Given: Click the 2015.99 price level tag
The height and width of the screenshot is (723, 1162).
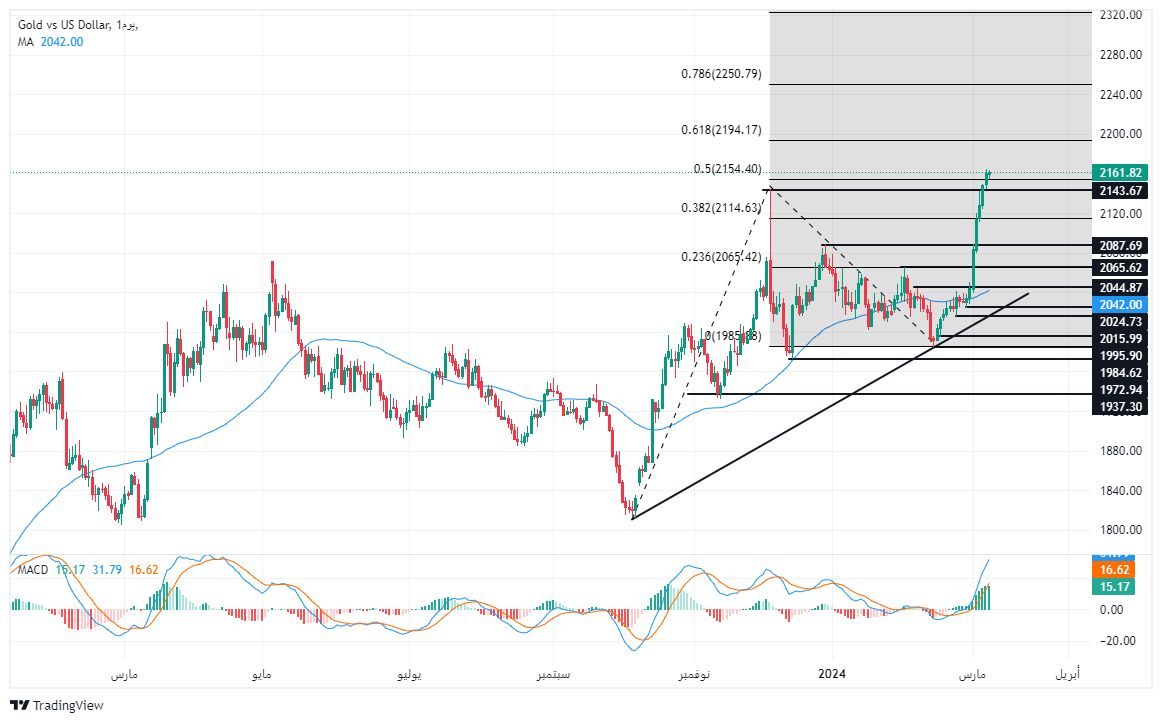Looking at the screenshot, I should (x=1120, y=339).
